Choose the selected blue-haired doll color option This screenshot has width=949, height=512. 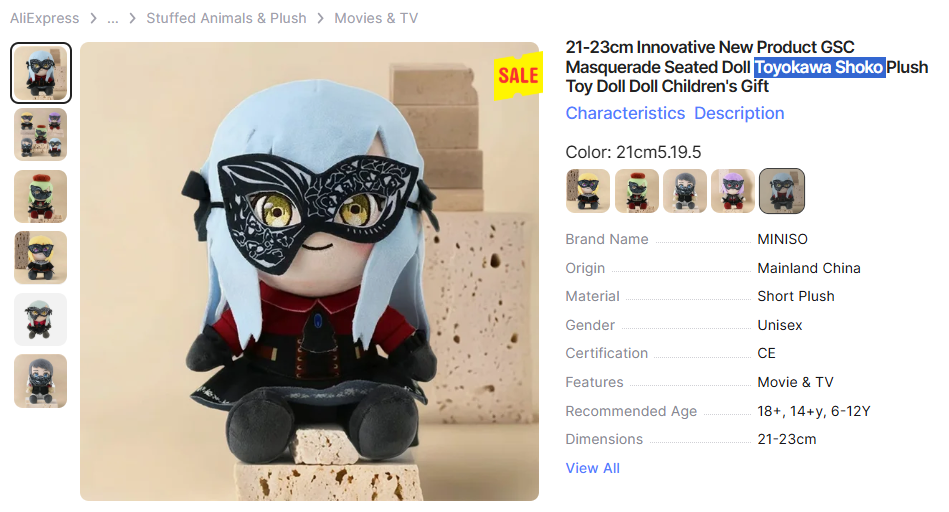(782, 191)
